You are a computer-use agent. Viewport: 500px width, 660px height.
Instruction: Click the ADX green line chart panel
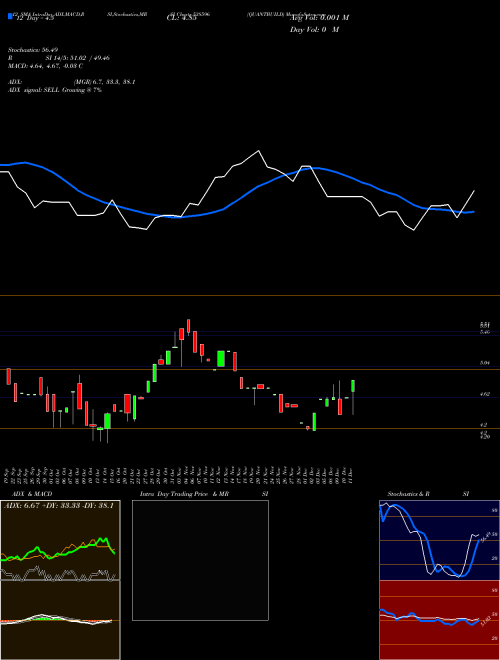[60, 540]
